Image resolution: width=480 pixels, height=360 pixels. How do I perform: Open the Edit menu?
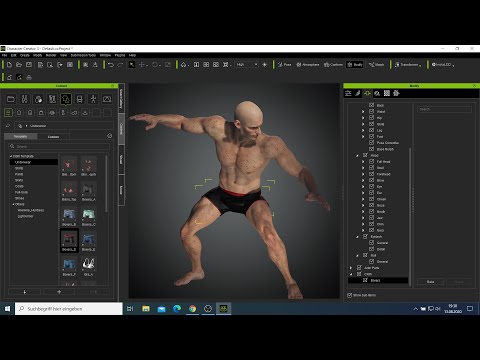tap(14, 55)
